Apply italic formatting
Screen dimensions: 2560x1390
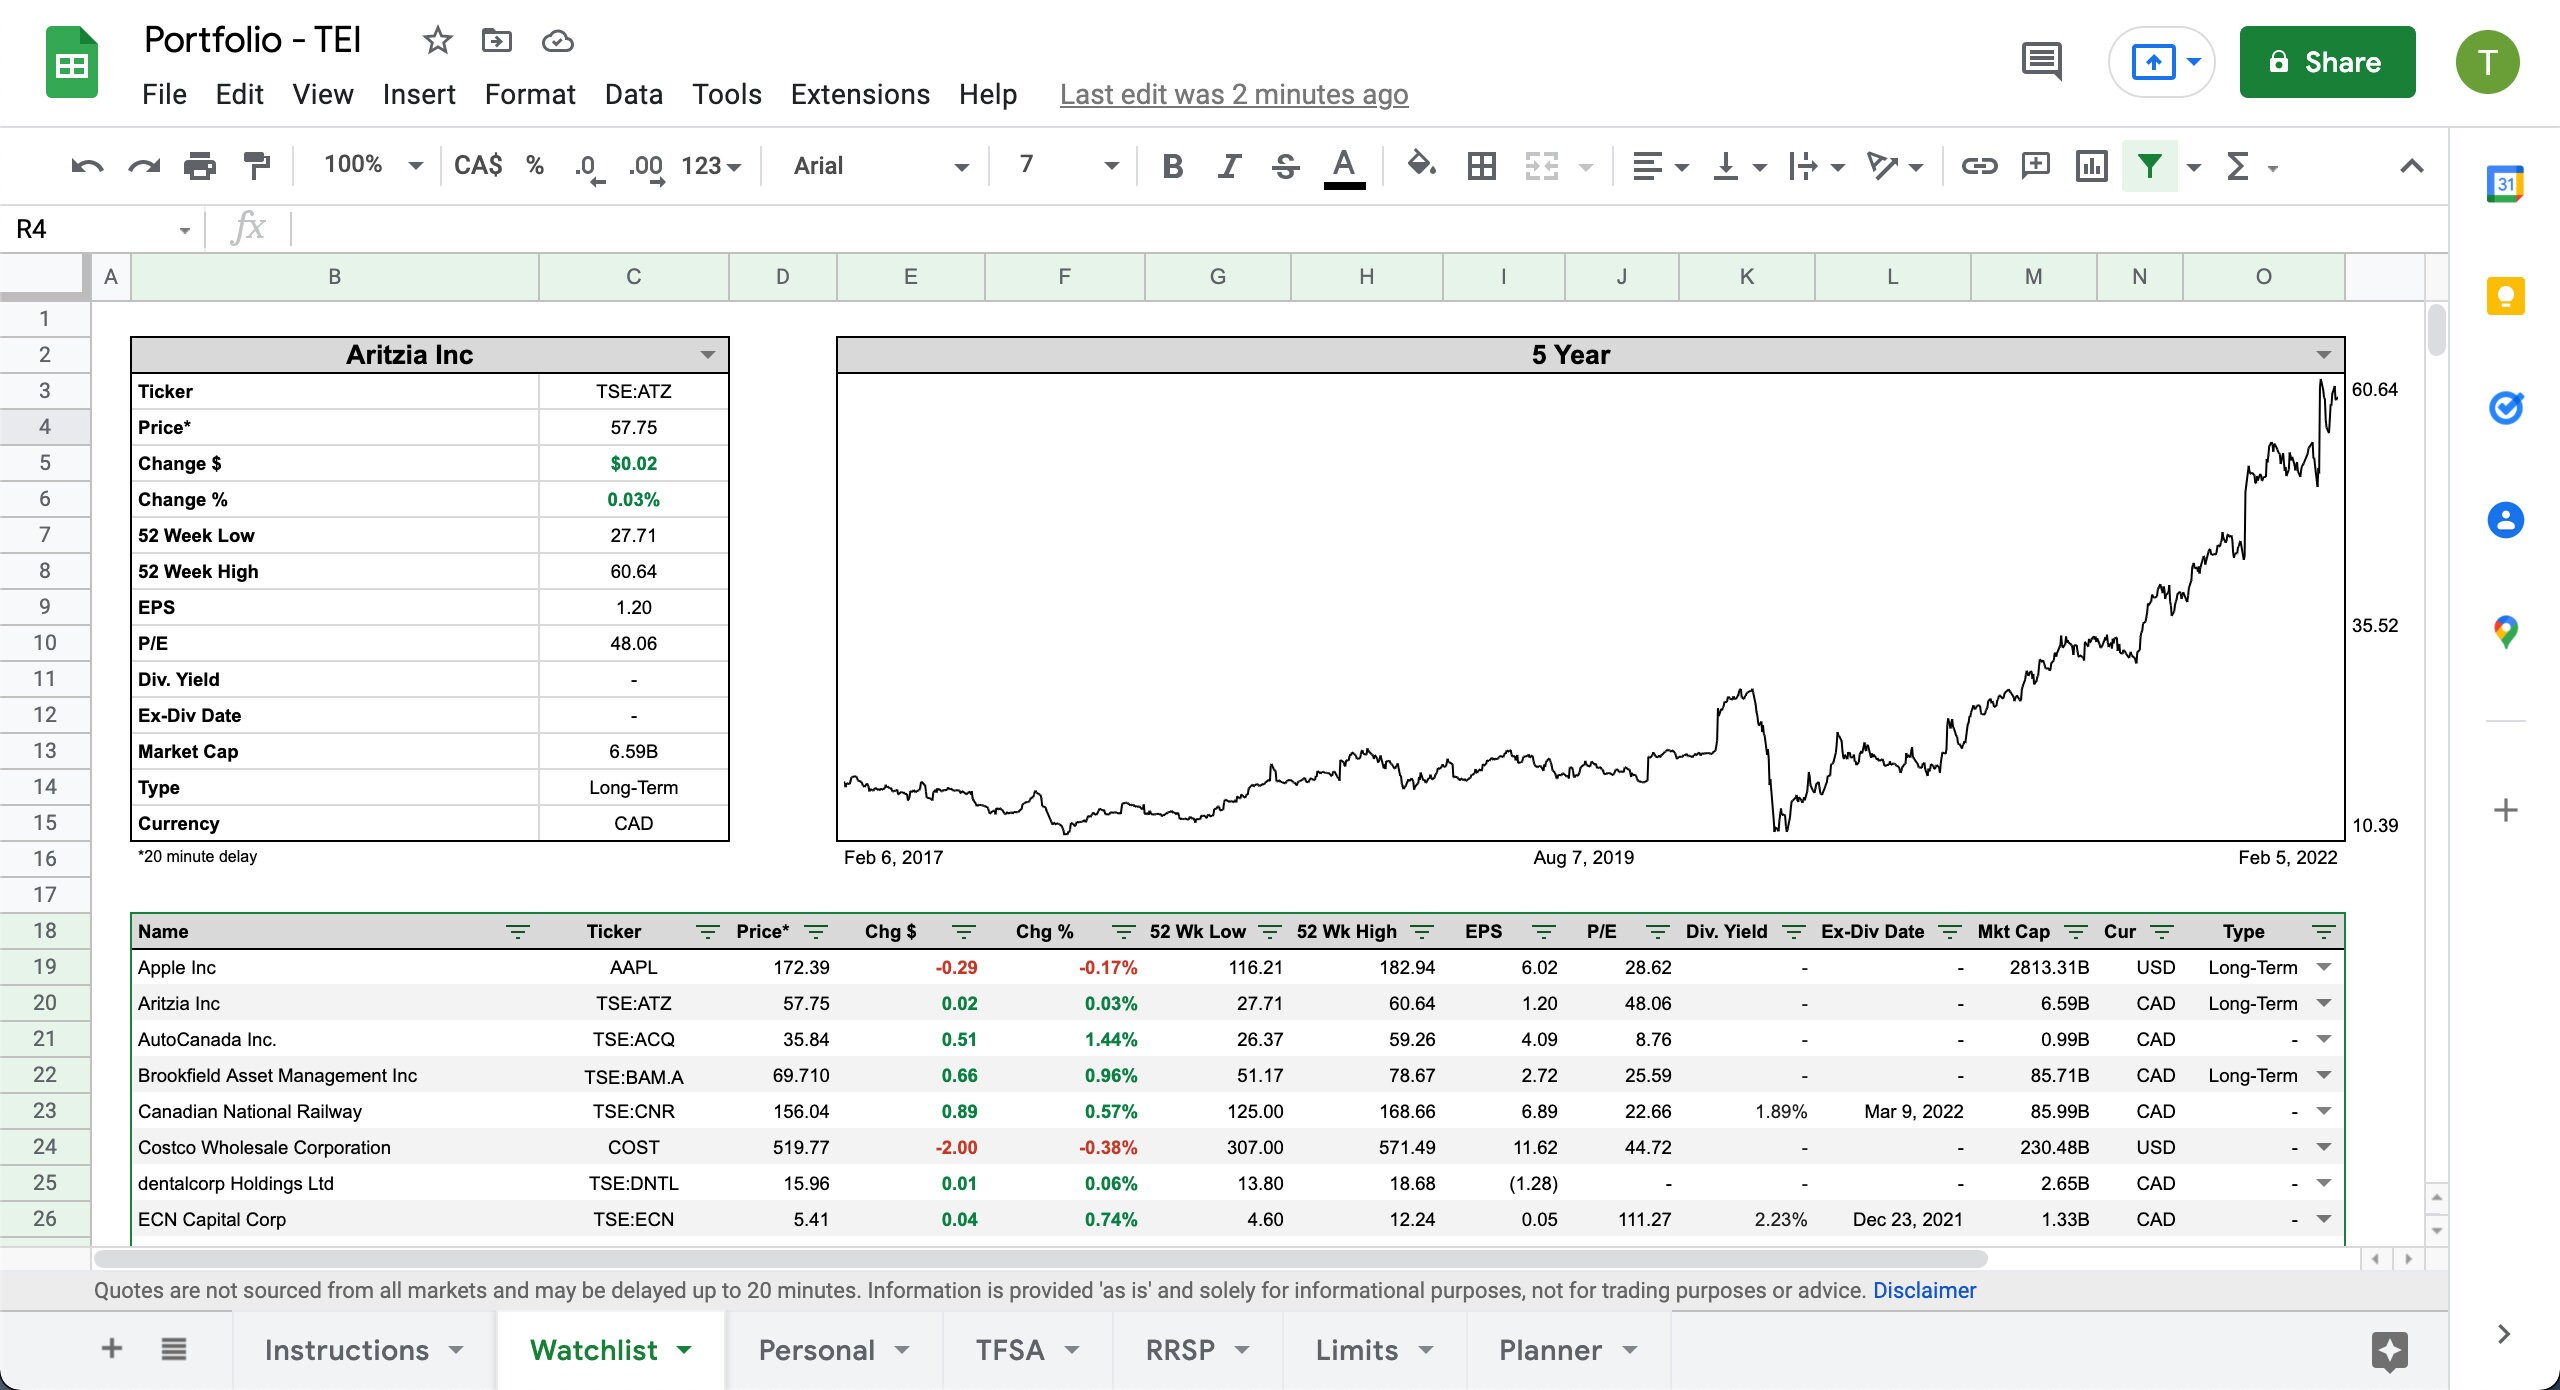tap(1229, 166)
